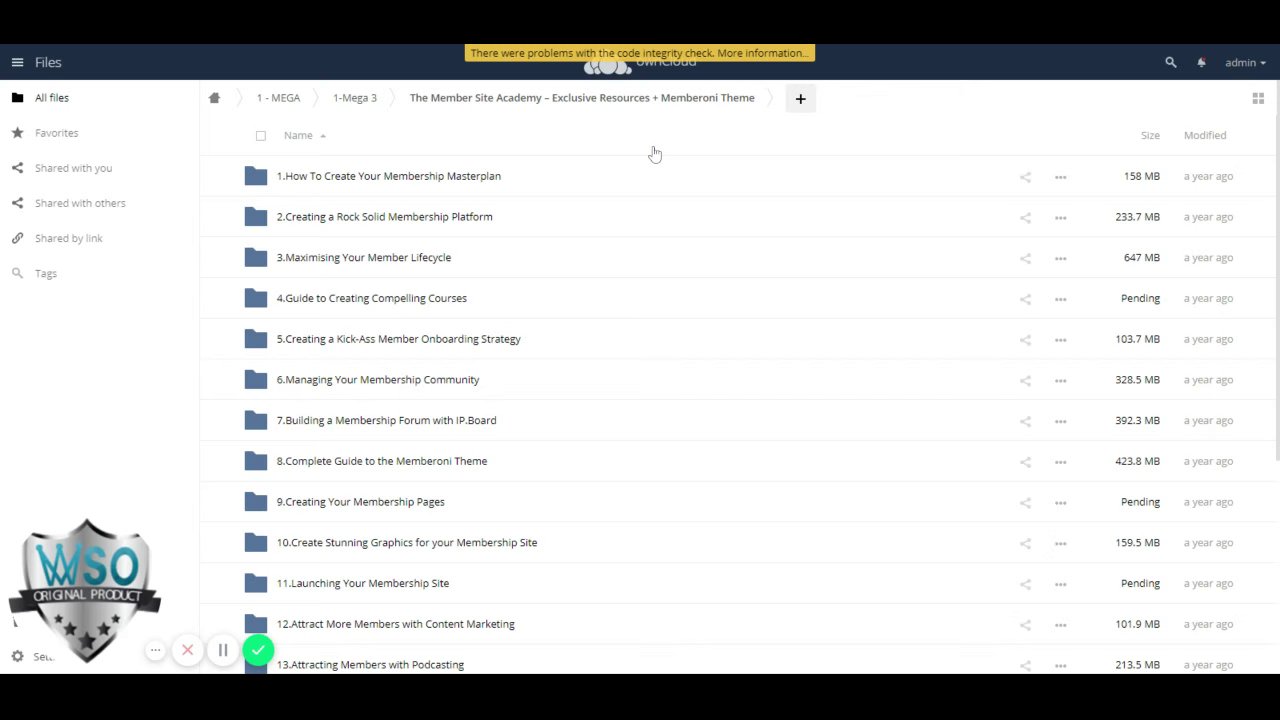Open more actions for 5.Creating a Kick-Ass Member

[1060, 340]
